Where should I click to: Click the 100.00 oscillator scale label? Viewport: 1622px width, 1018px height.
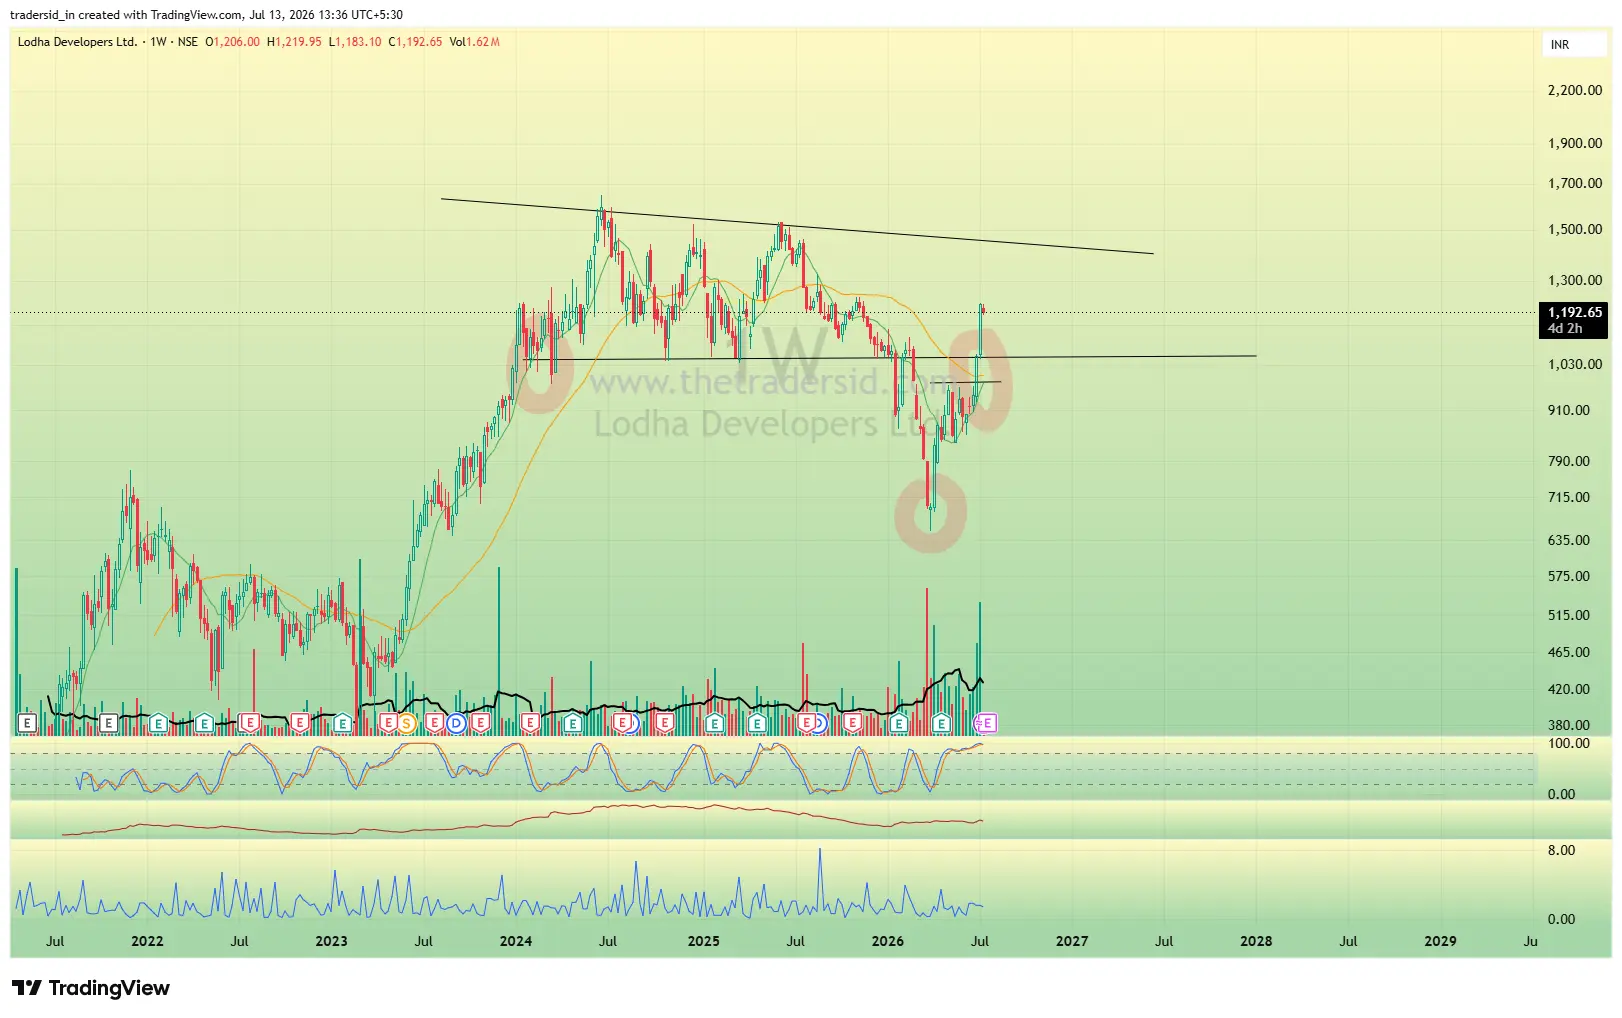point(1568,743)
